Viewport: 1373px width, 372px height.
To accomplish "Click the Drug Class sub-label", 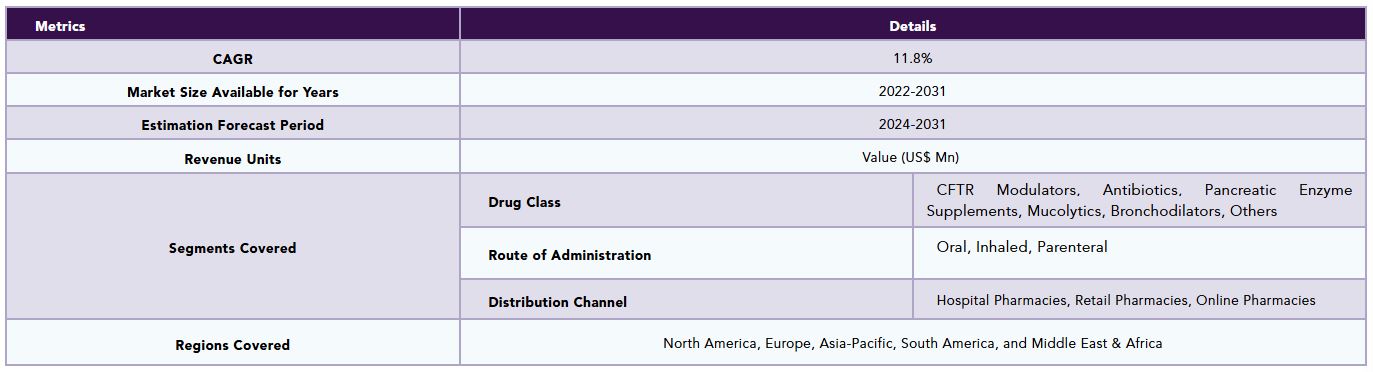I will 524,201.
